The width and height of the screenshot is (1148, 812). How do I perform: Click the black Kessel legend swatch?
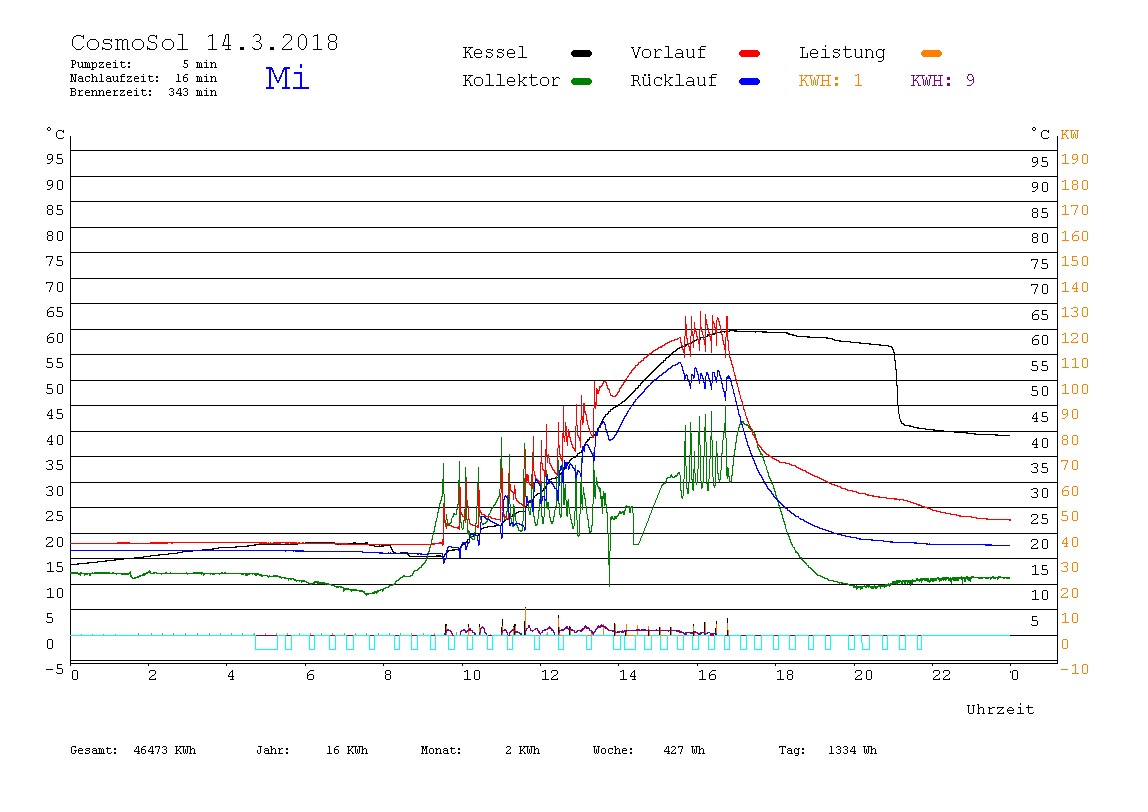click(581, 53)
